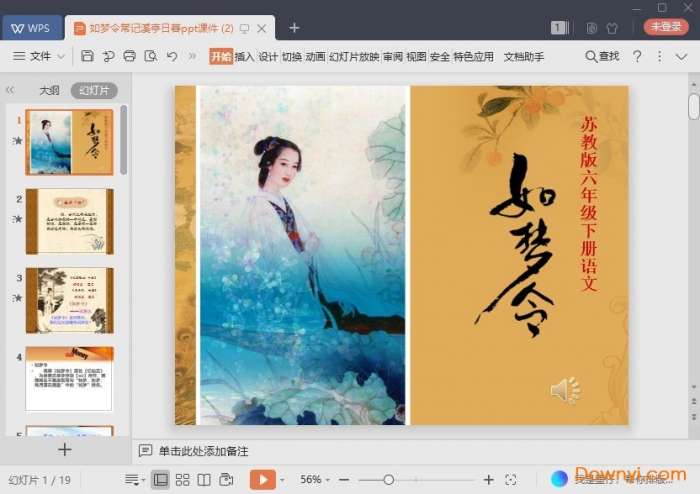700x494 pixels.
Task: Select the 视图 ribbon tab
Action: click(417, 57)
